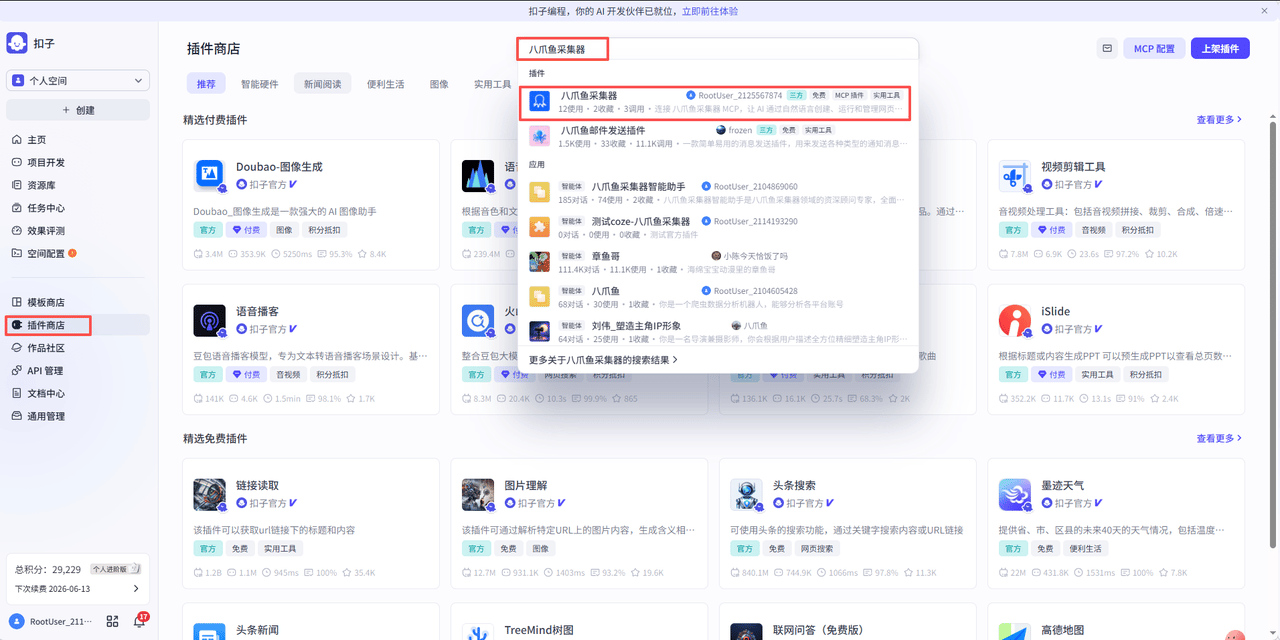
Task: Select the 八爪鱼采集器智能助手 app result
Action: pyautogui.click(x=718, y=193)
